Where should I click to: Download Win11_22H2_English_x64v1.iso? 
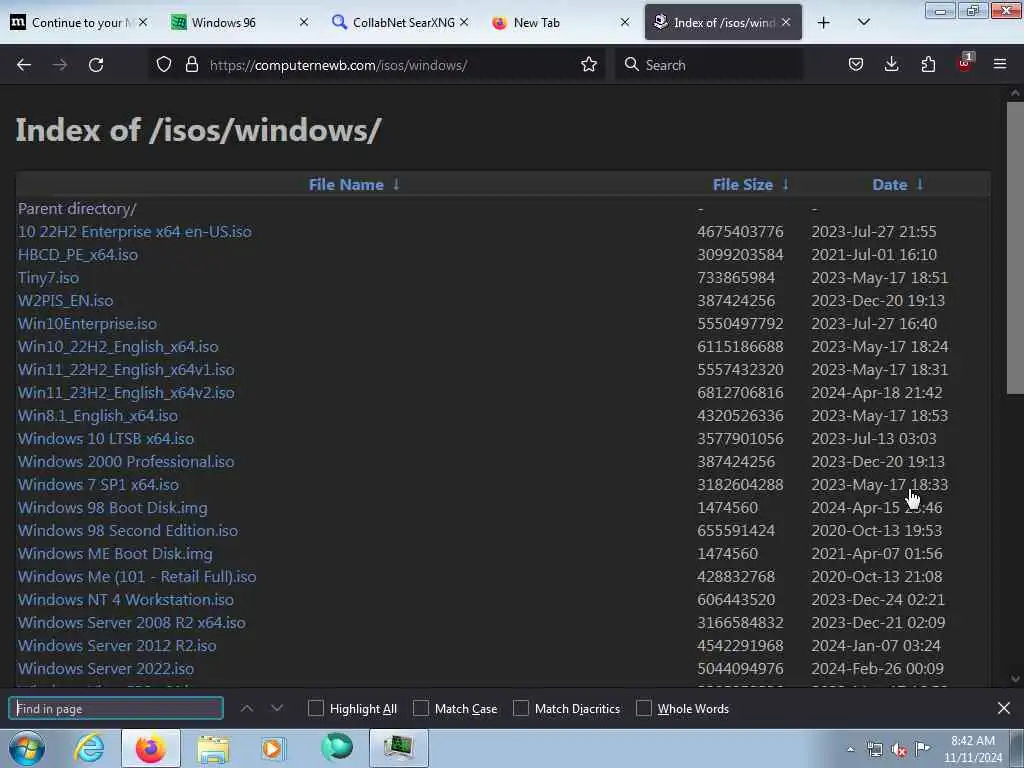(x=126, y=370)
